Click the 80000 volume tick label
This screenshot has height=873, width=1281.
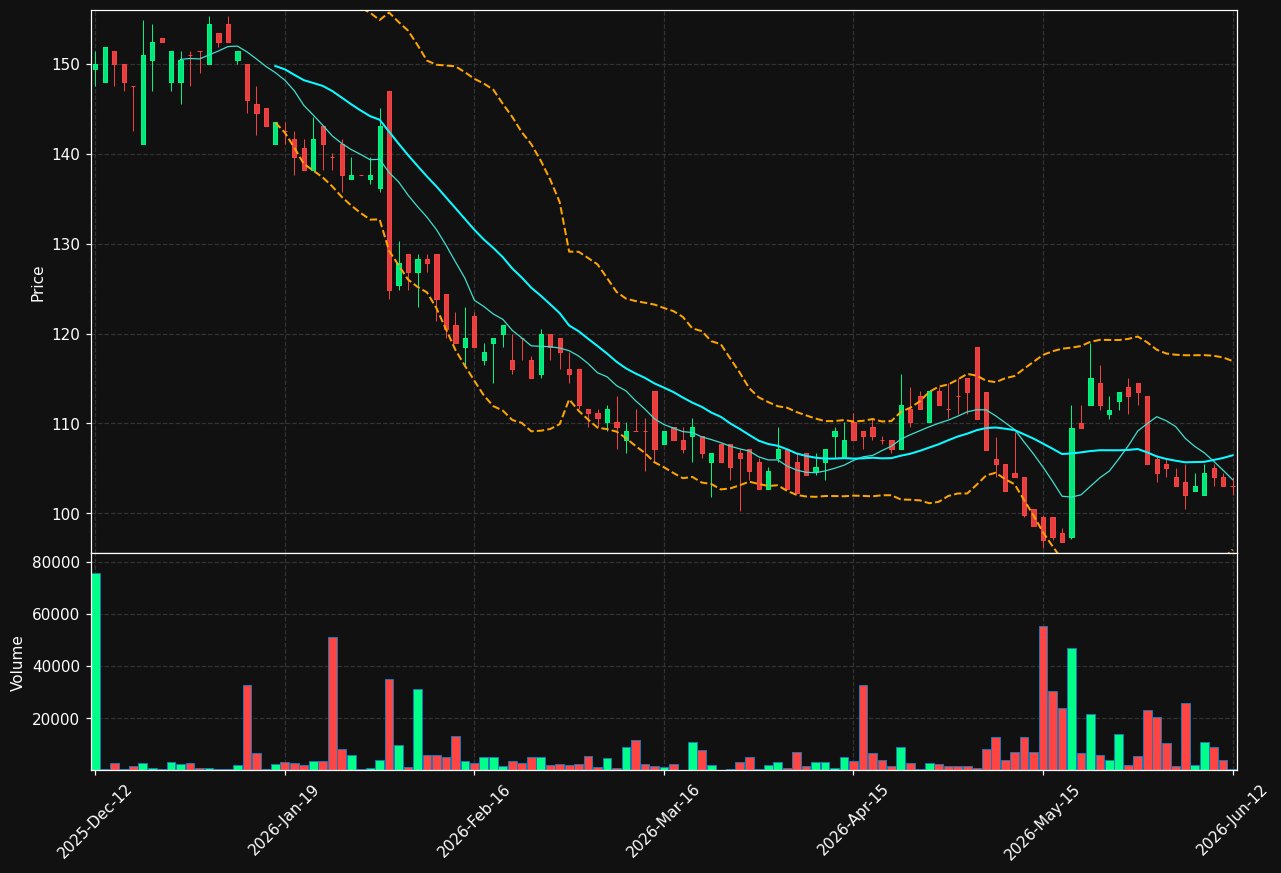point(57,562)
